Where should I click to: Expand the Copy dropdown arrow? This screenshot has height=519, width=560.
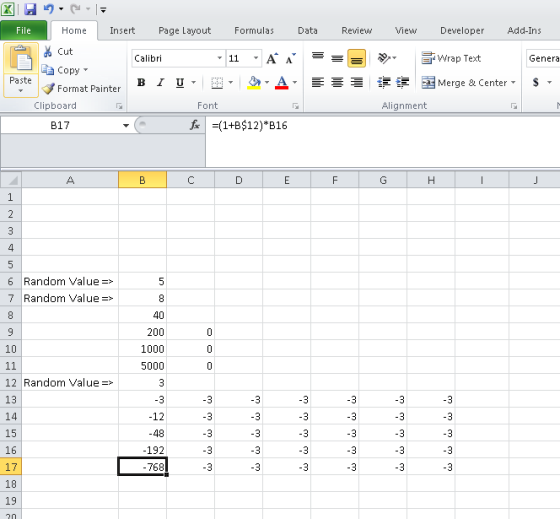[x=86, y=70]
